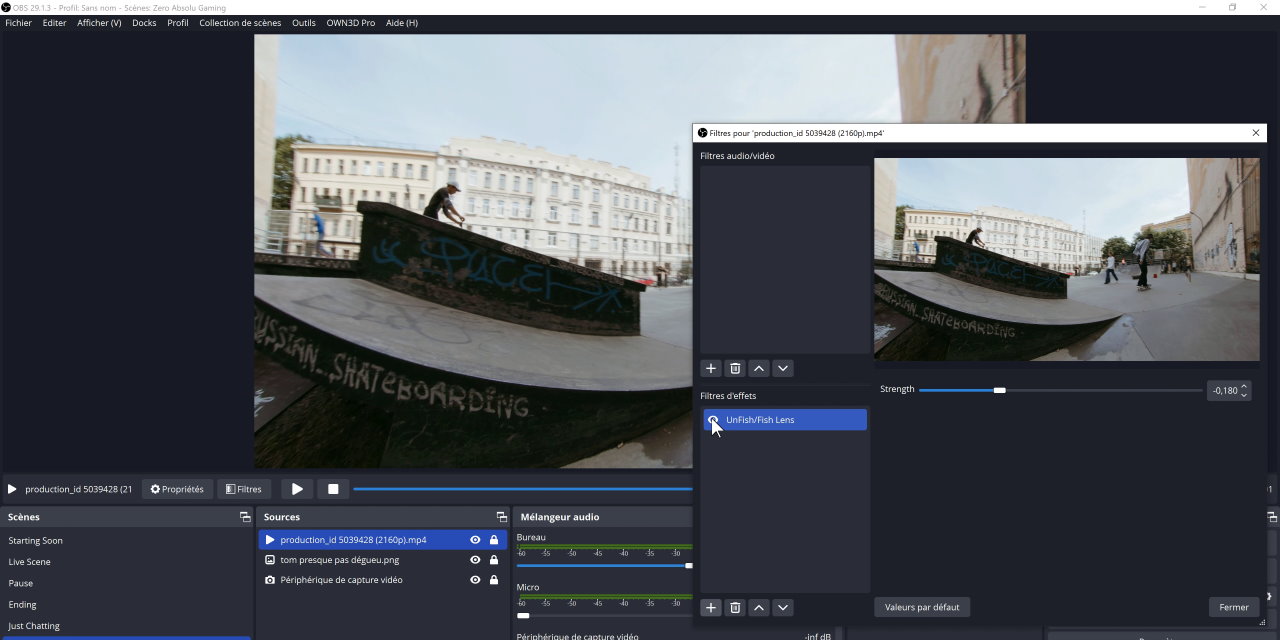Pop out the Scènes dock panel
1280x640 pixels.
[245, 517]
